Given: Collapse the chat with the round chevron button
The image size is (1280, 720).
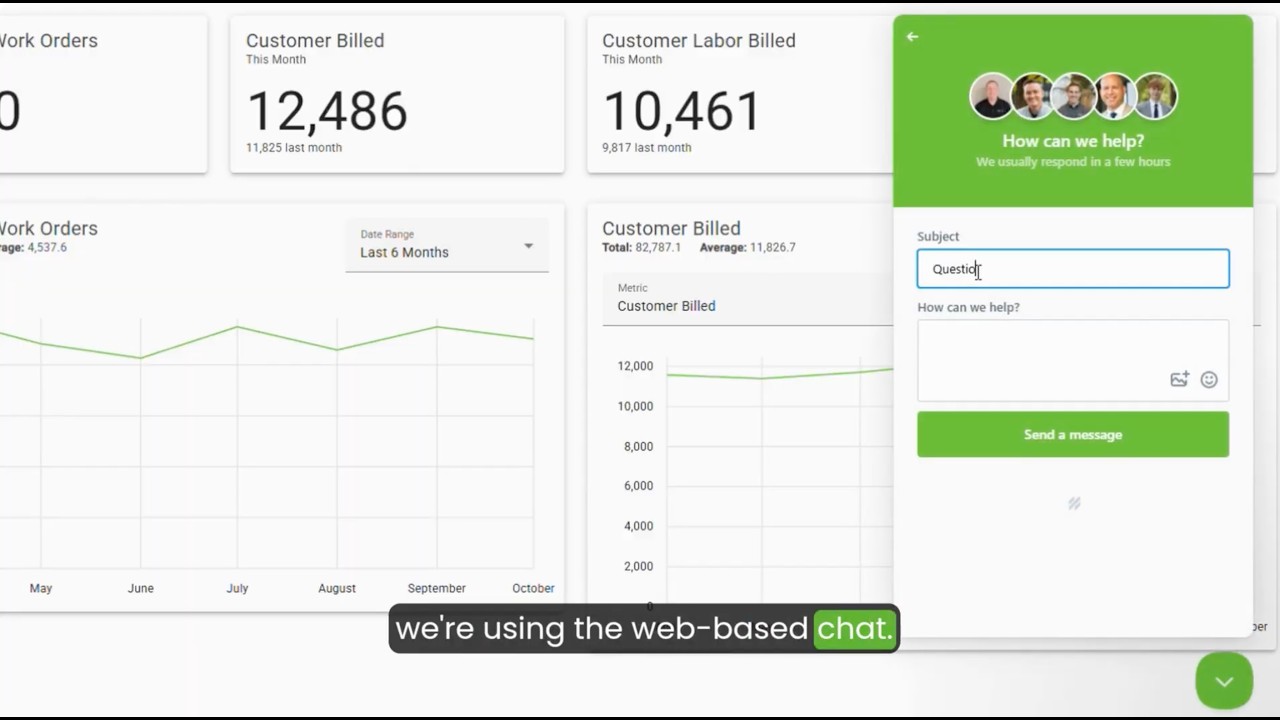Looking at the screenshot, I should (1224, 681).
